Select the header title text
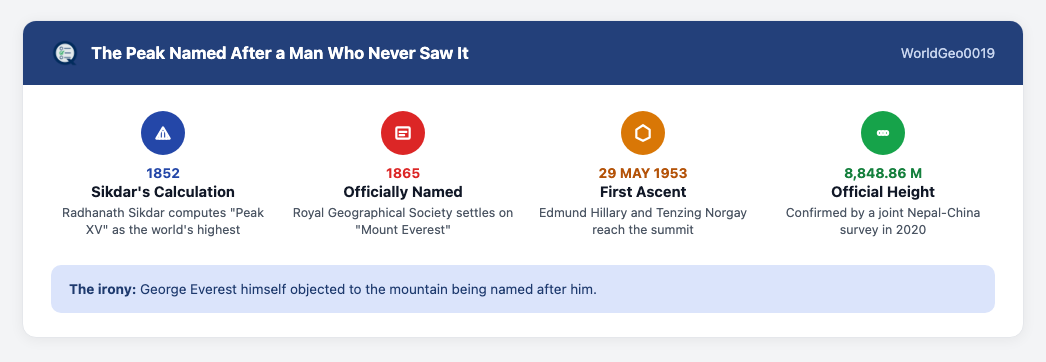The width and height of the screenshot is (1046, 362). (x=280, y=53)
